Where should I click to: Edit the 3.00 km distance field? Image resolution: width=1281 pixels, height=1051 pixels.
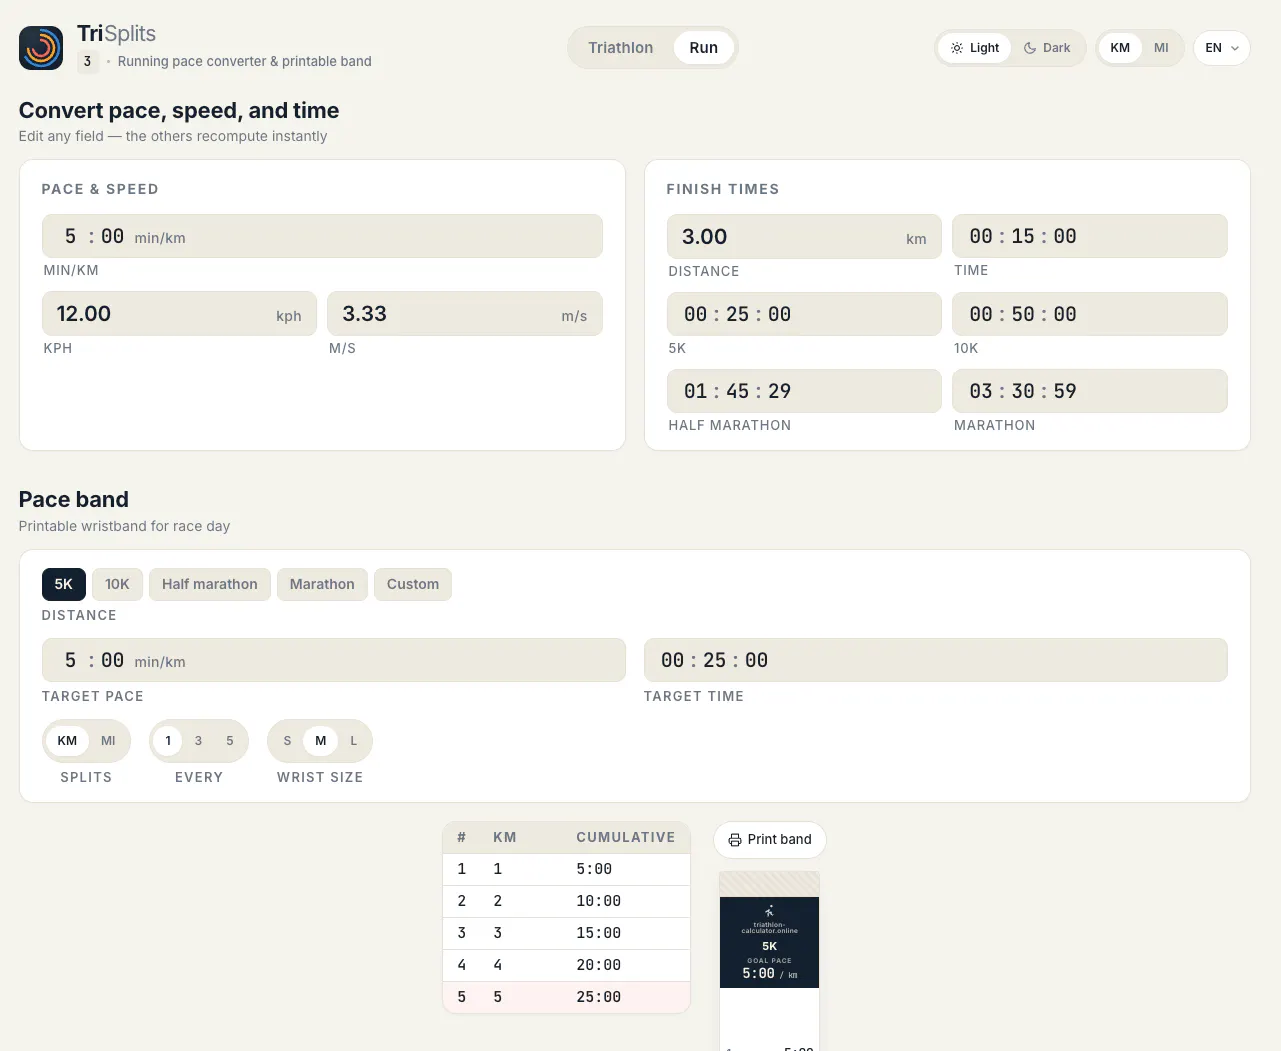[x=804, y=237]
